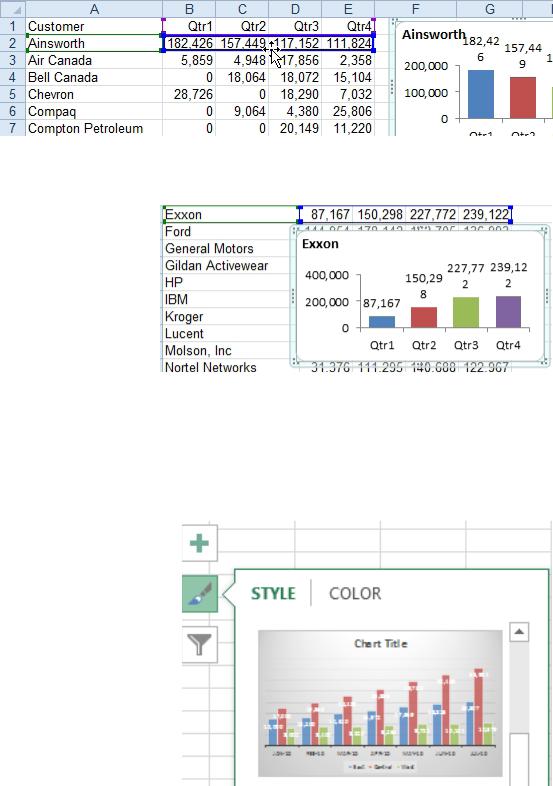Click the Kroger cell
This screenshot has height=786, width=553.
(227, 316)
